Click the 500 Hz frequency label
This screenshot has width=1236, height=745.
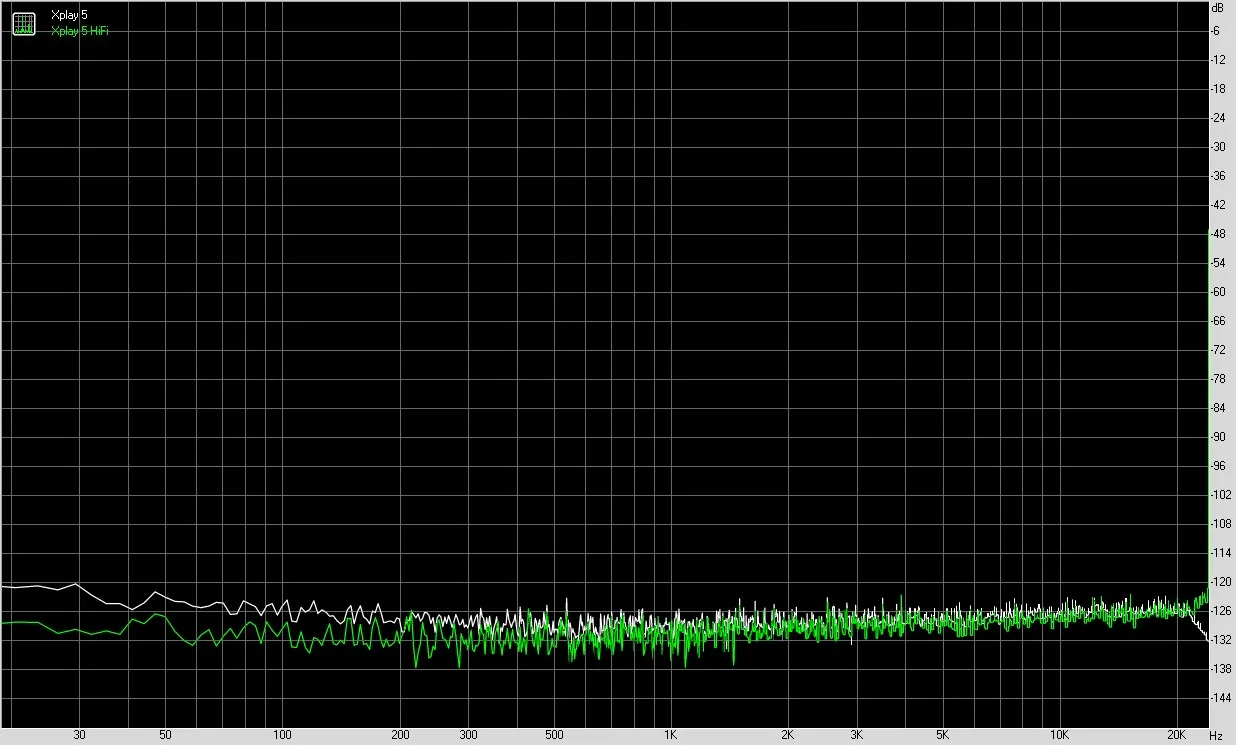tap(554, 735)
